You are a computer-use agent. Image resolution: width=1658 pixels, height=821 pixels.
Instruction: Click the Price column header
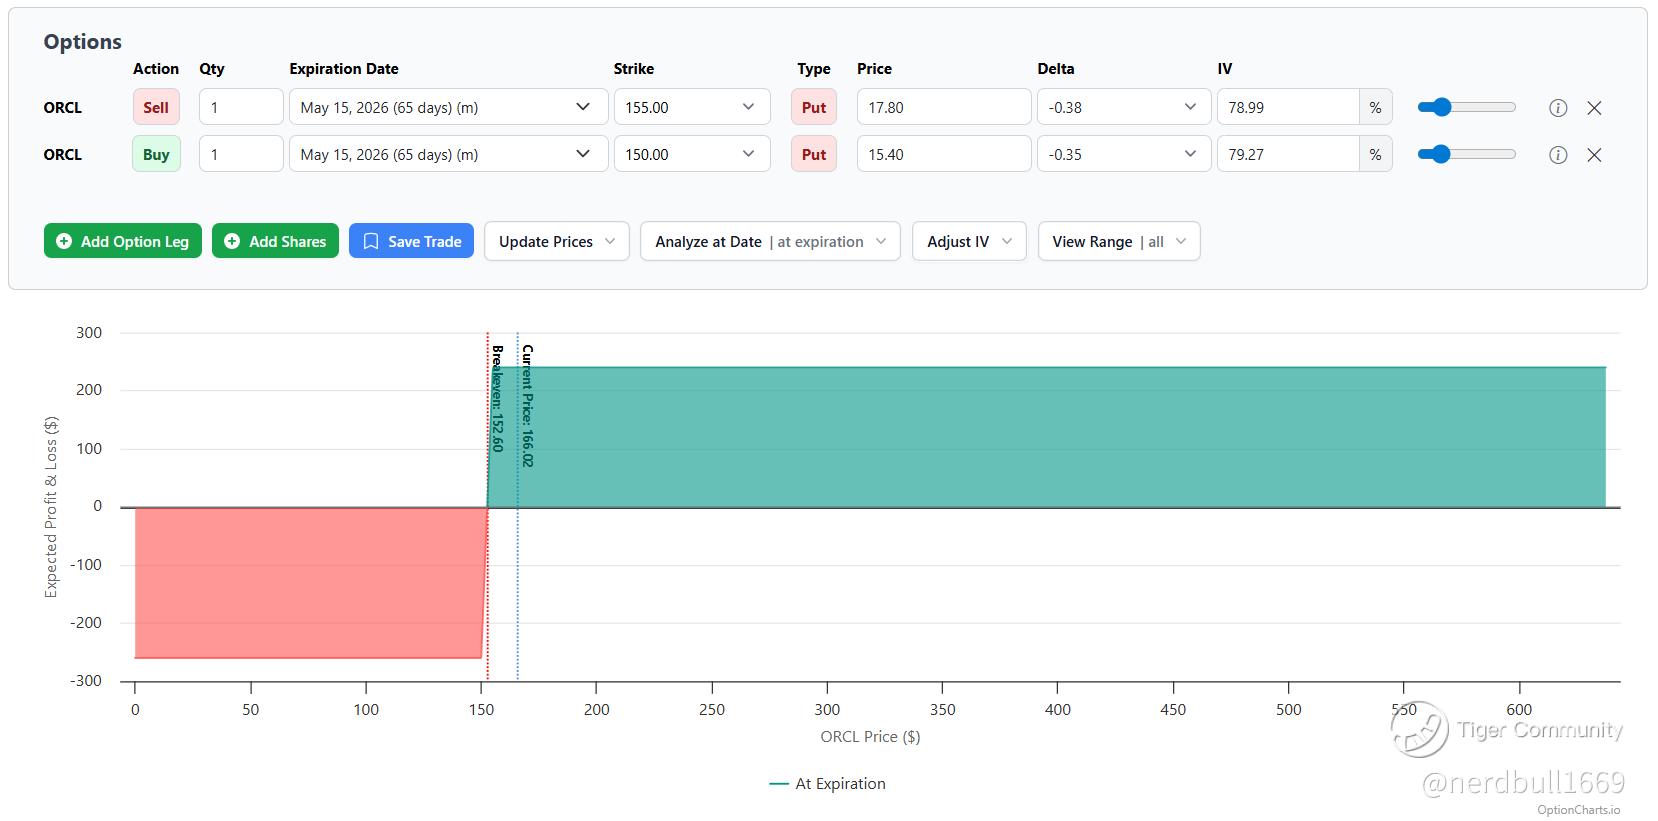[x=874, y=69]
